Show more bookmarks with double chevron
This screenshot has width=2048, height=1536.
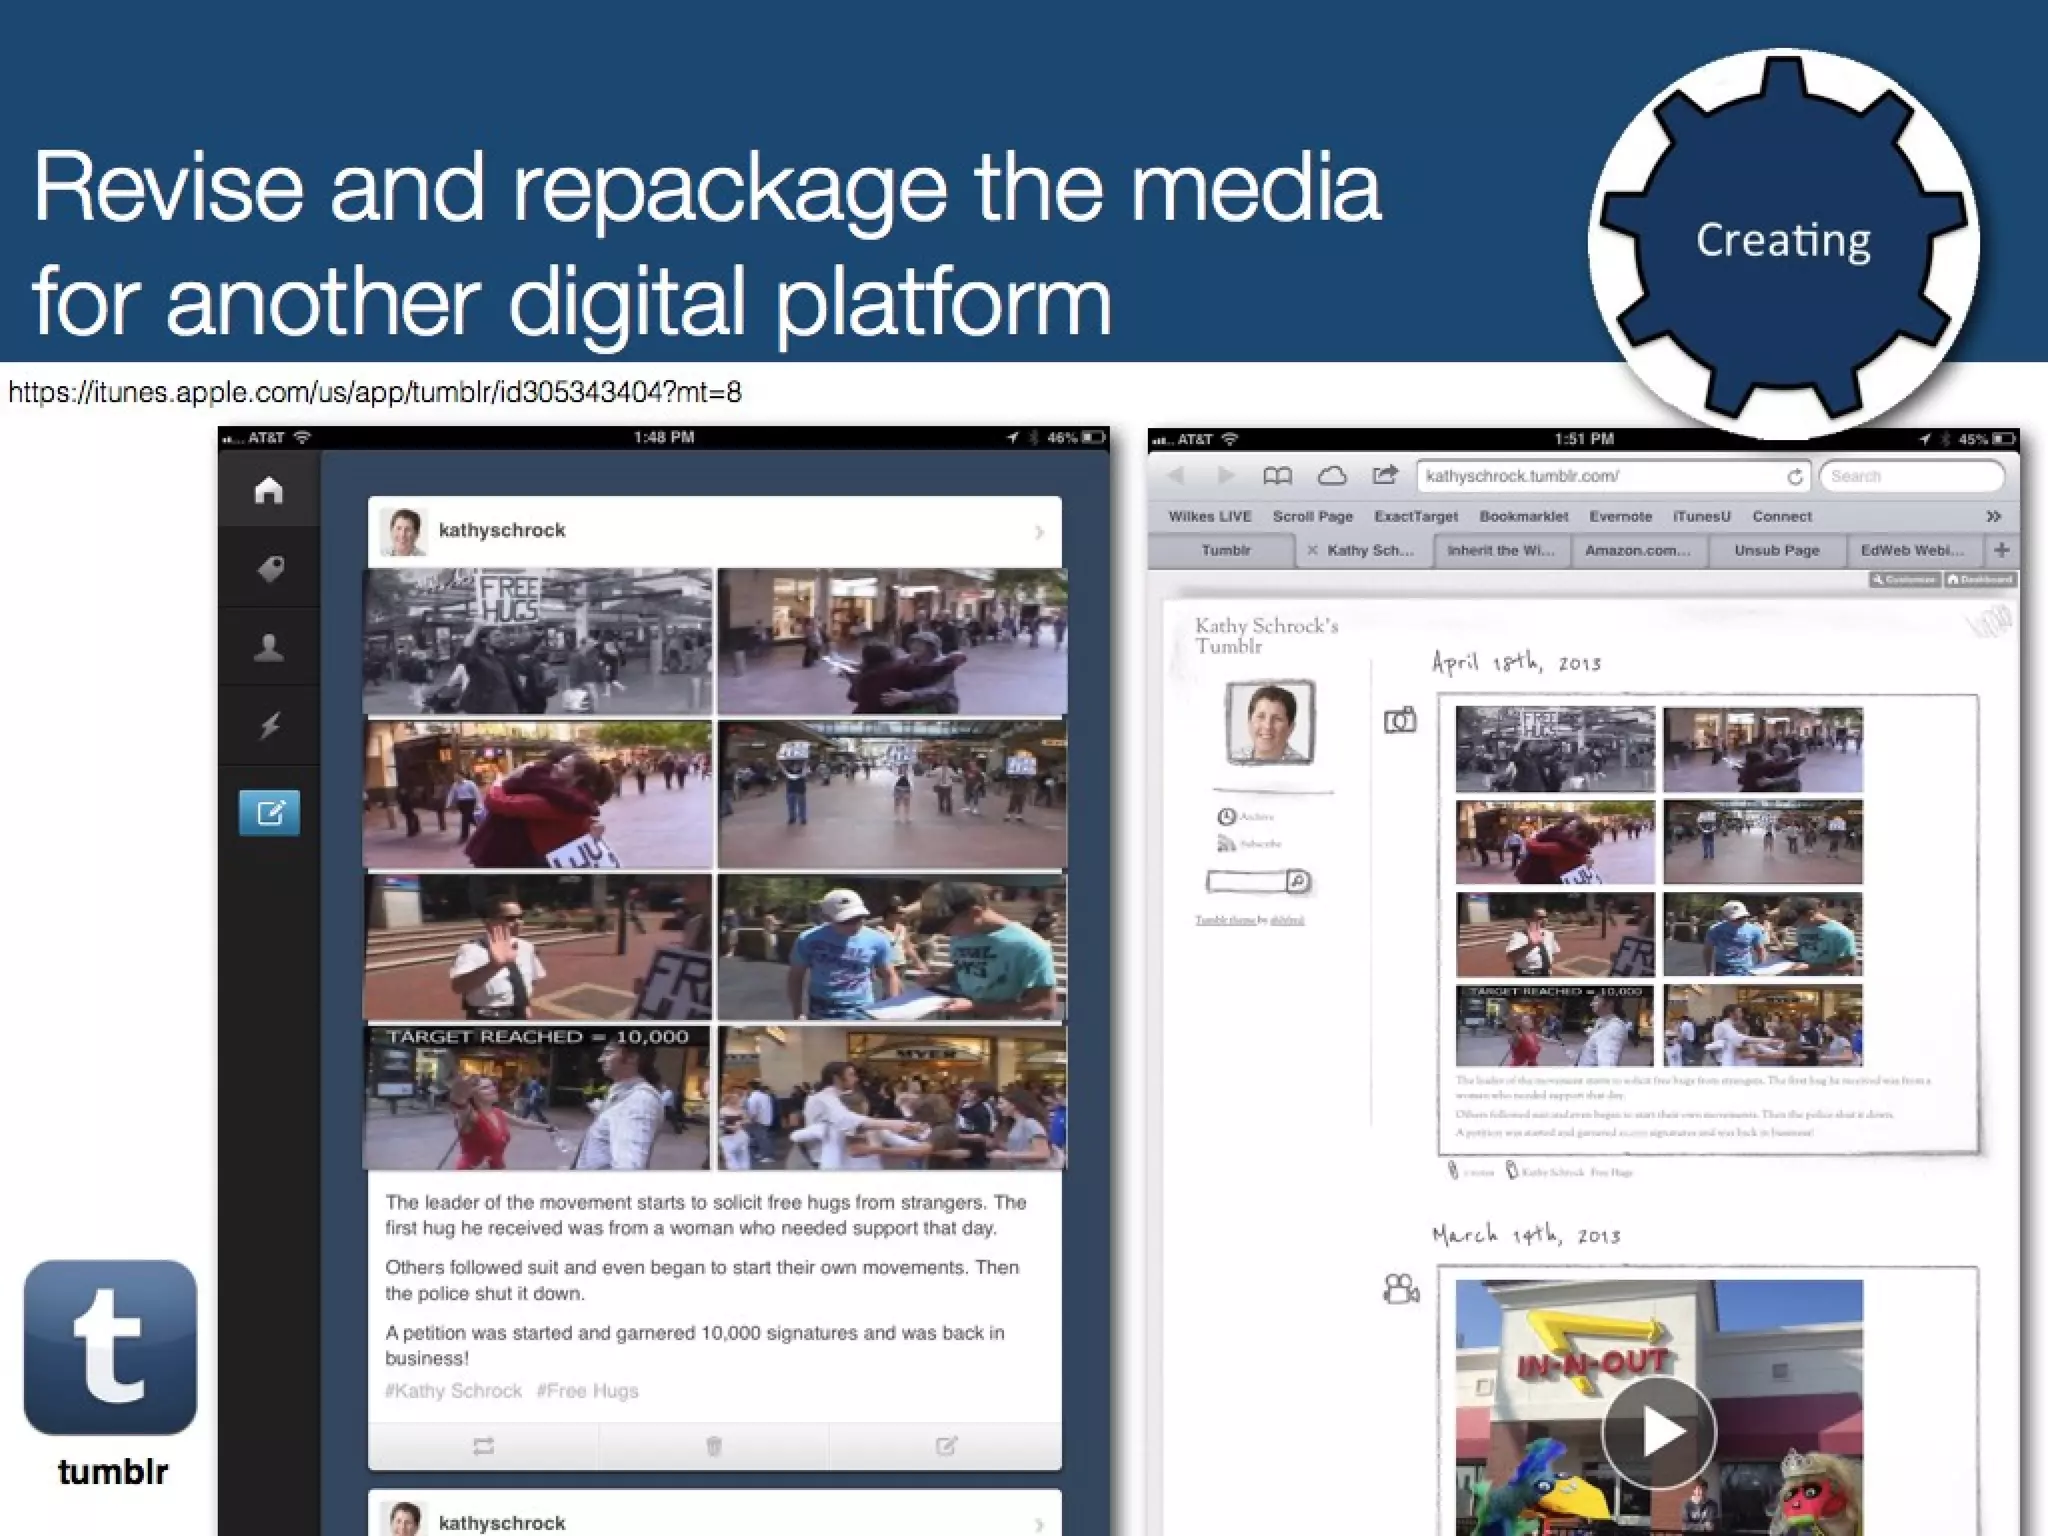[x=1993, y=517]
